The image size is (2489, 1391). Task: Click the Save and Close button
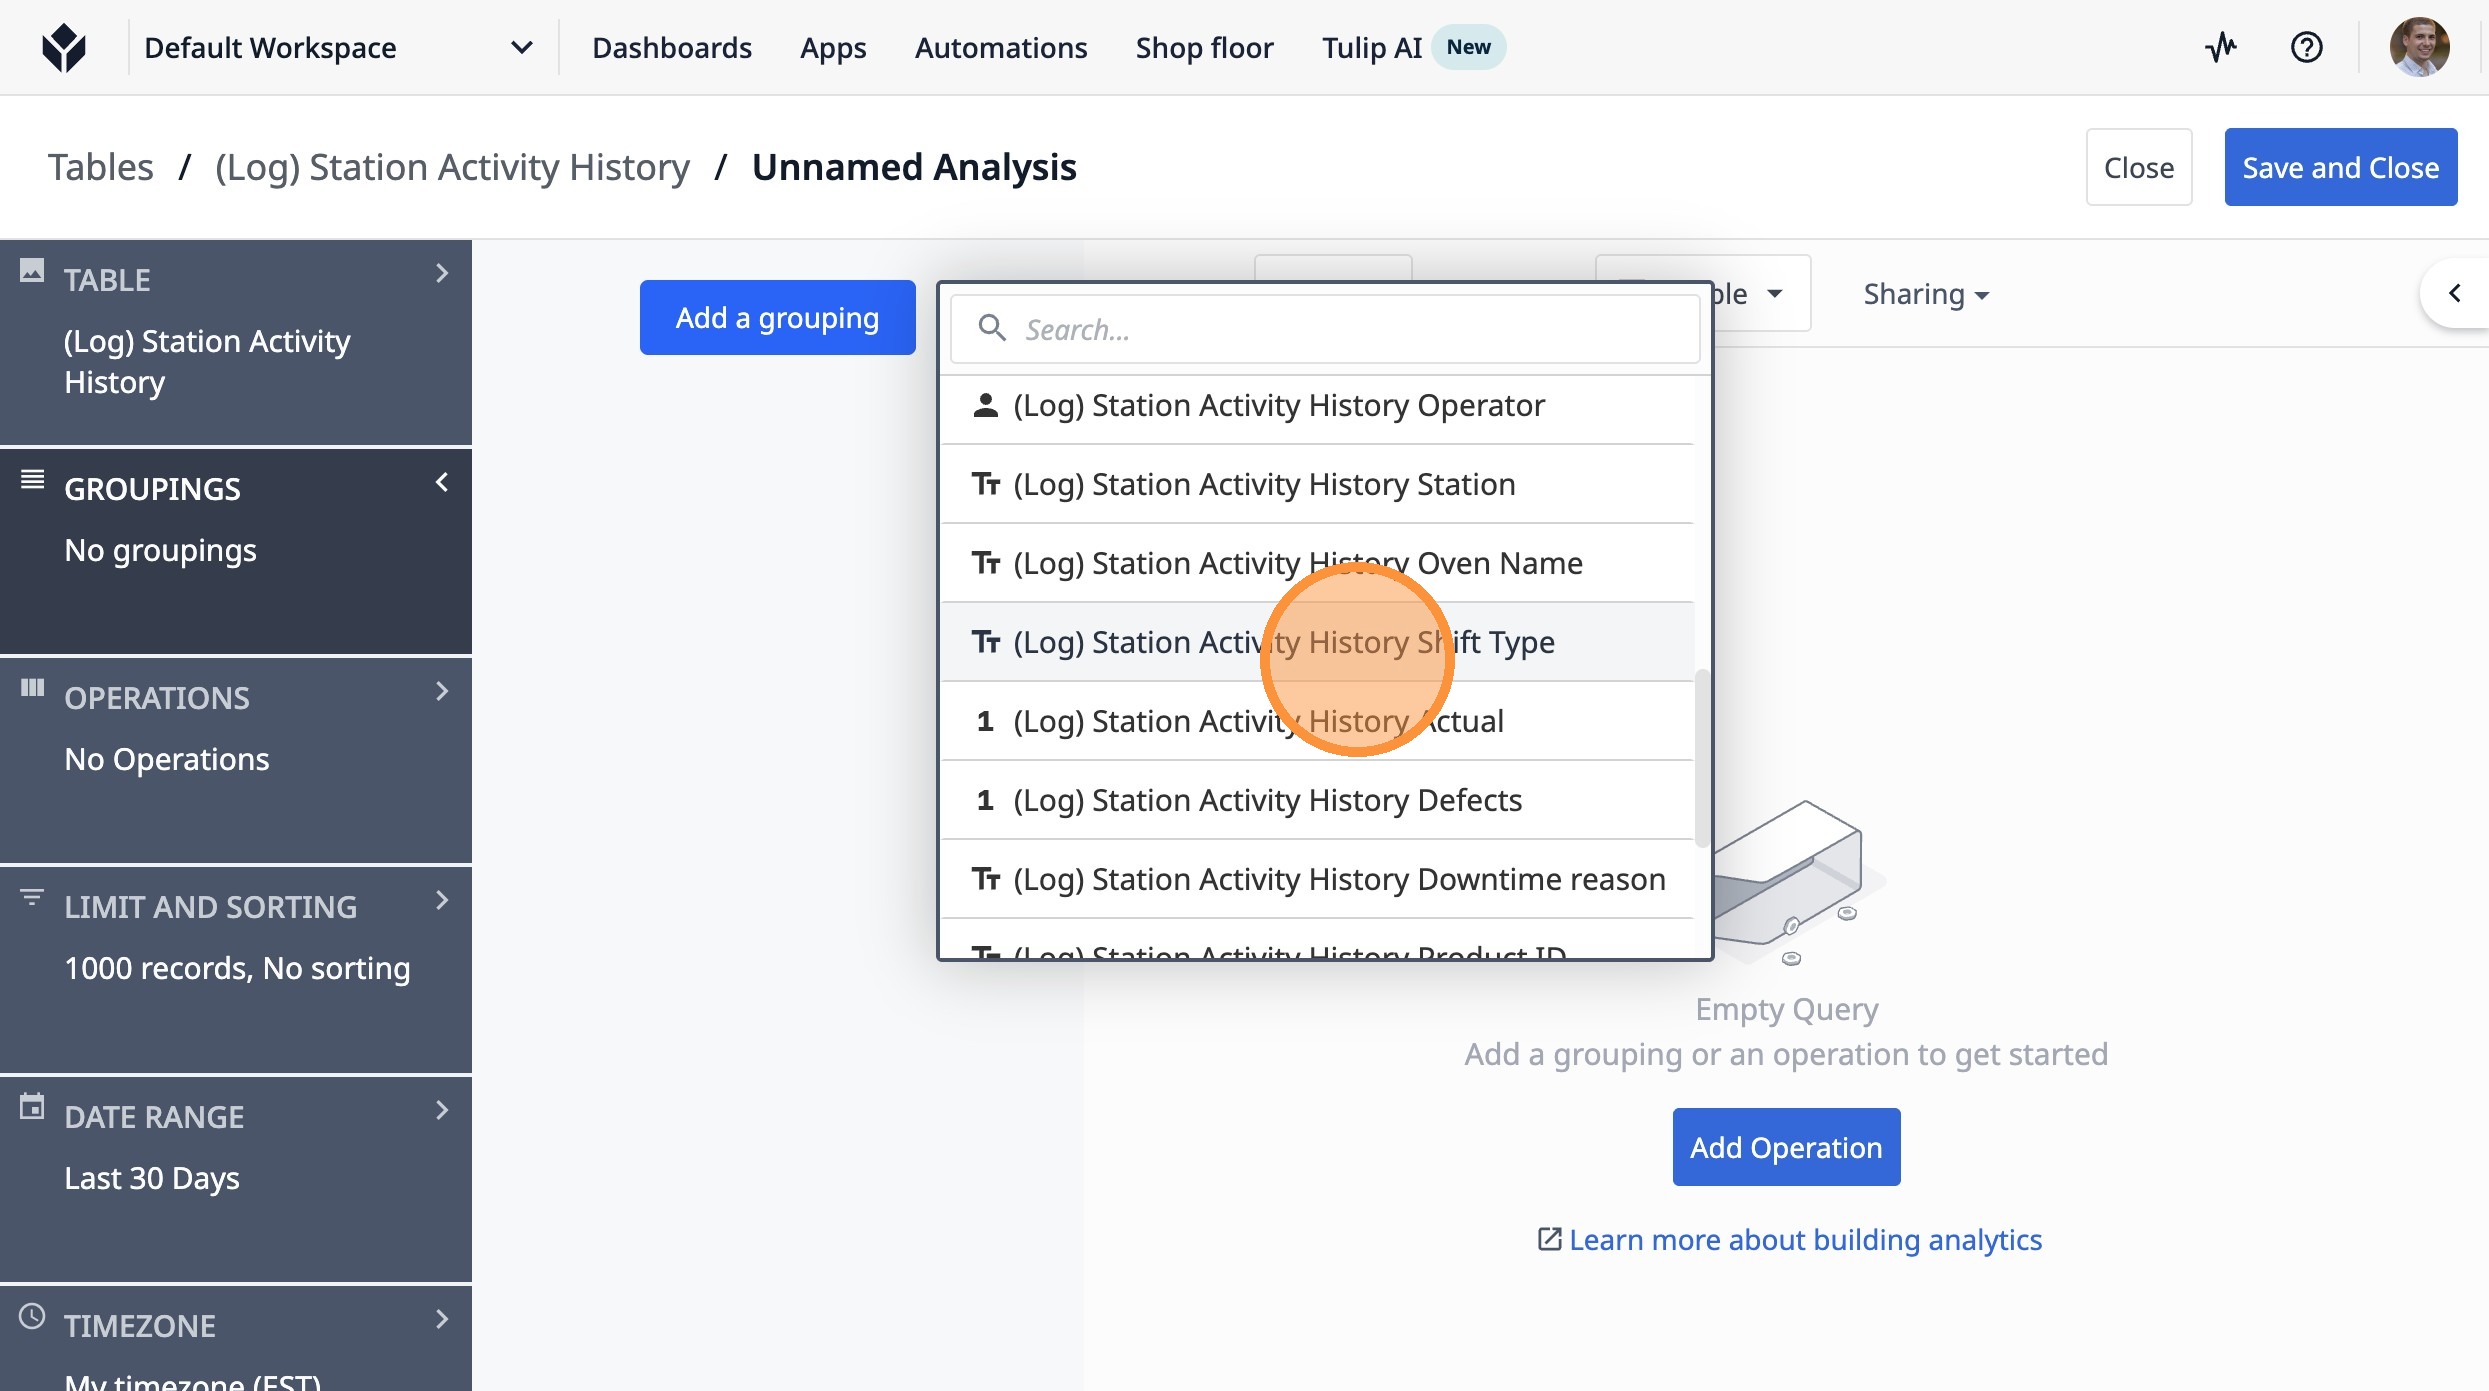pos(2340,167)
